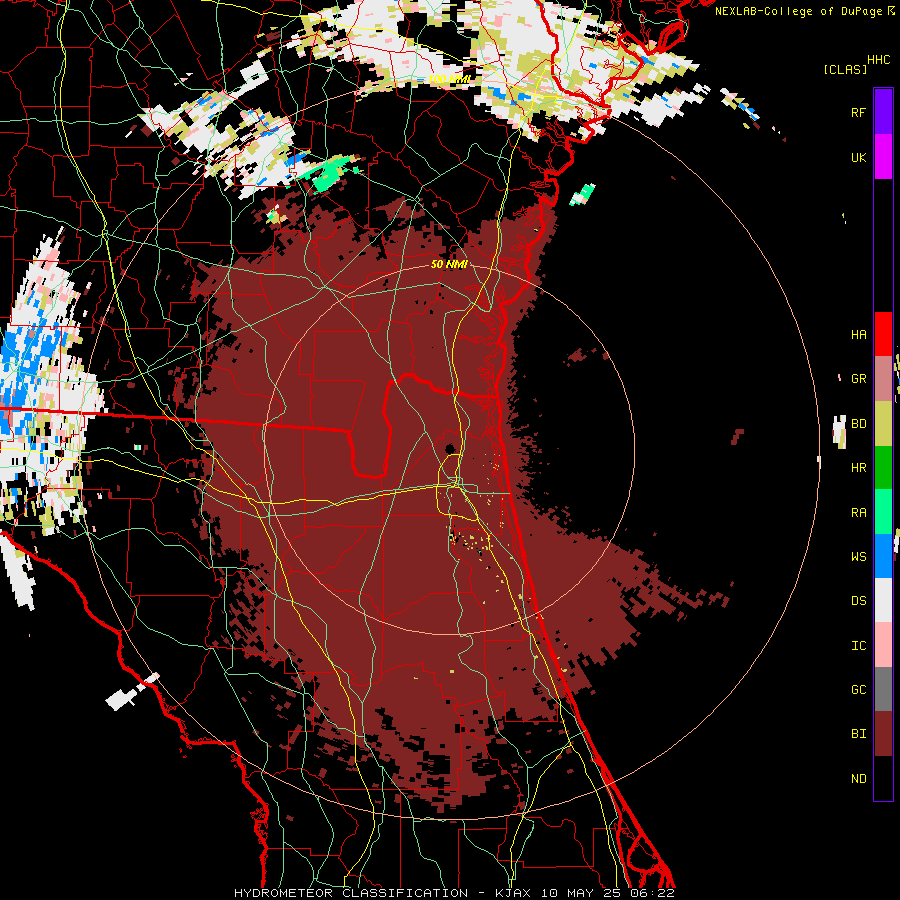Click the DS legend label text
The height and width of the screenshot is (900, 900).
coord(858,601)
